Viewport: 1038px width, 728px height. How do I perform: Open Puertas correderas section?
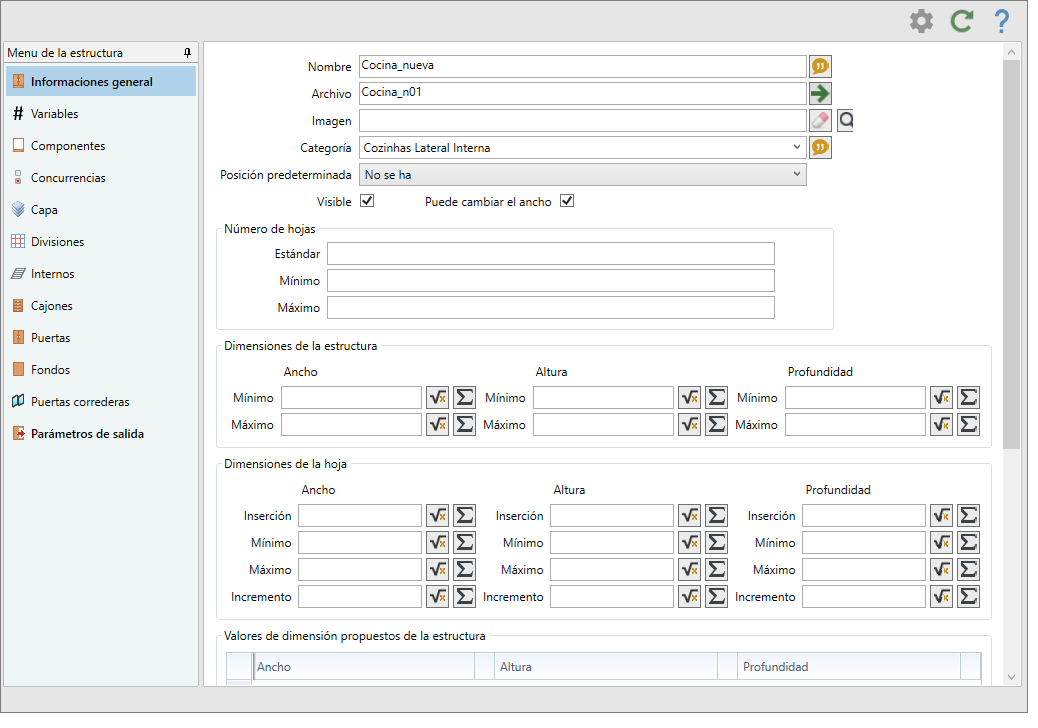(101, 402)
